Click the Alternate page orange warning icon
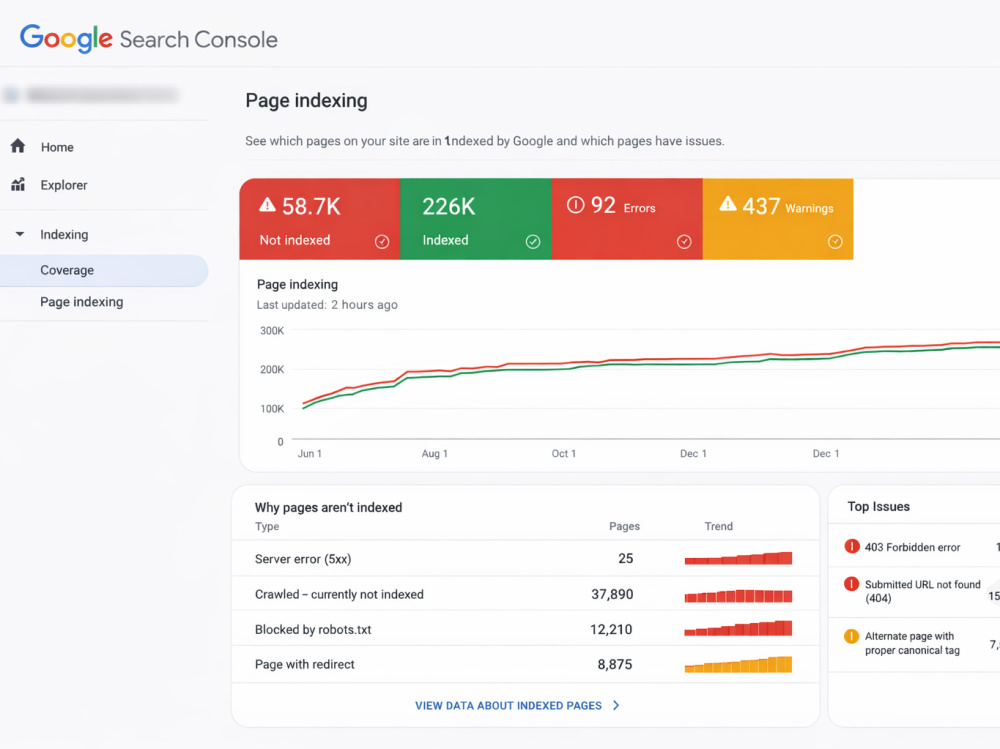Screen dimensions: 1000x749 pos(851,636)
